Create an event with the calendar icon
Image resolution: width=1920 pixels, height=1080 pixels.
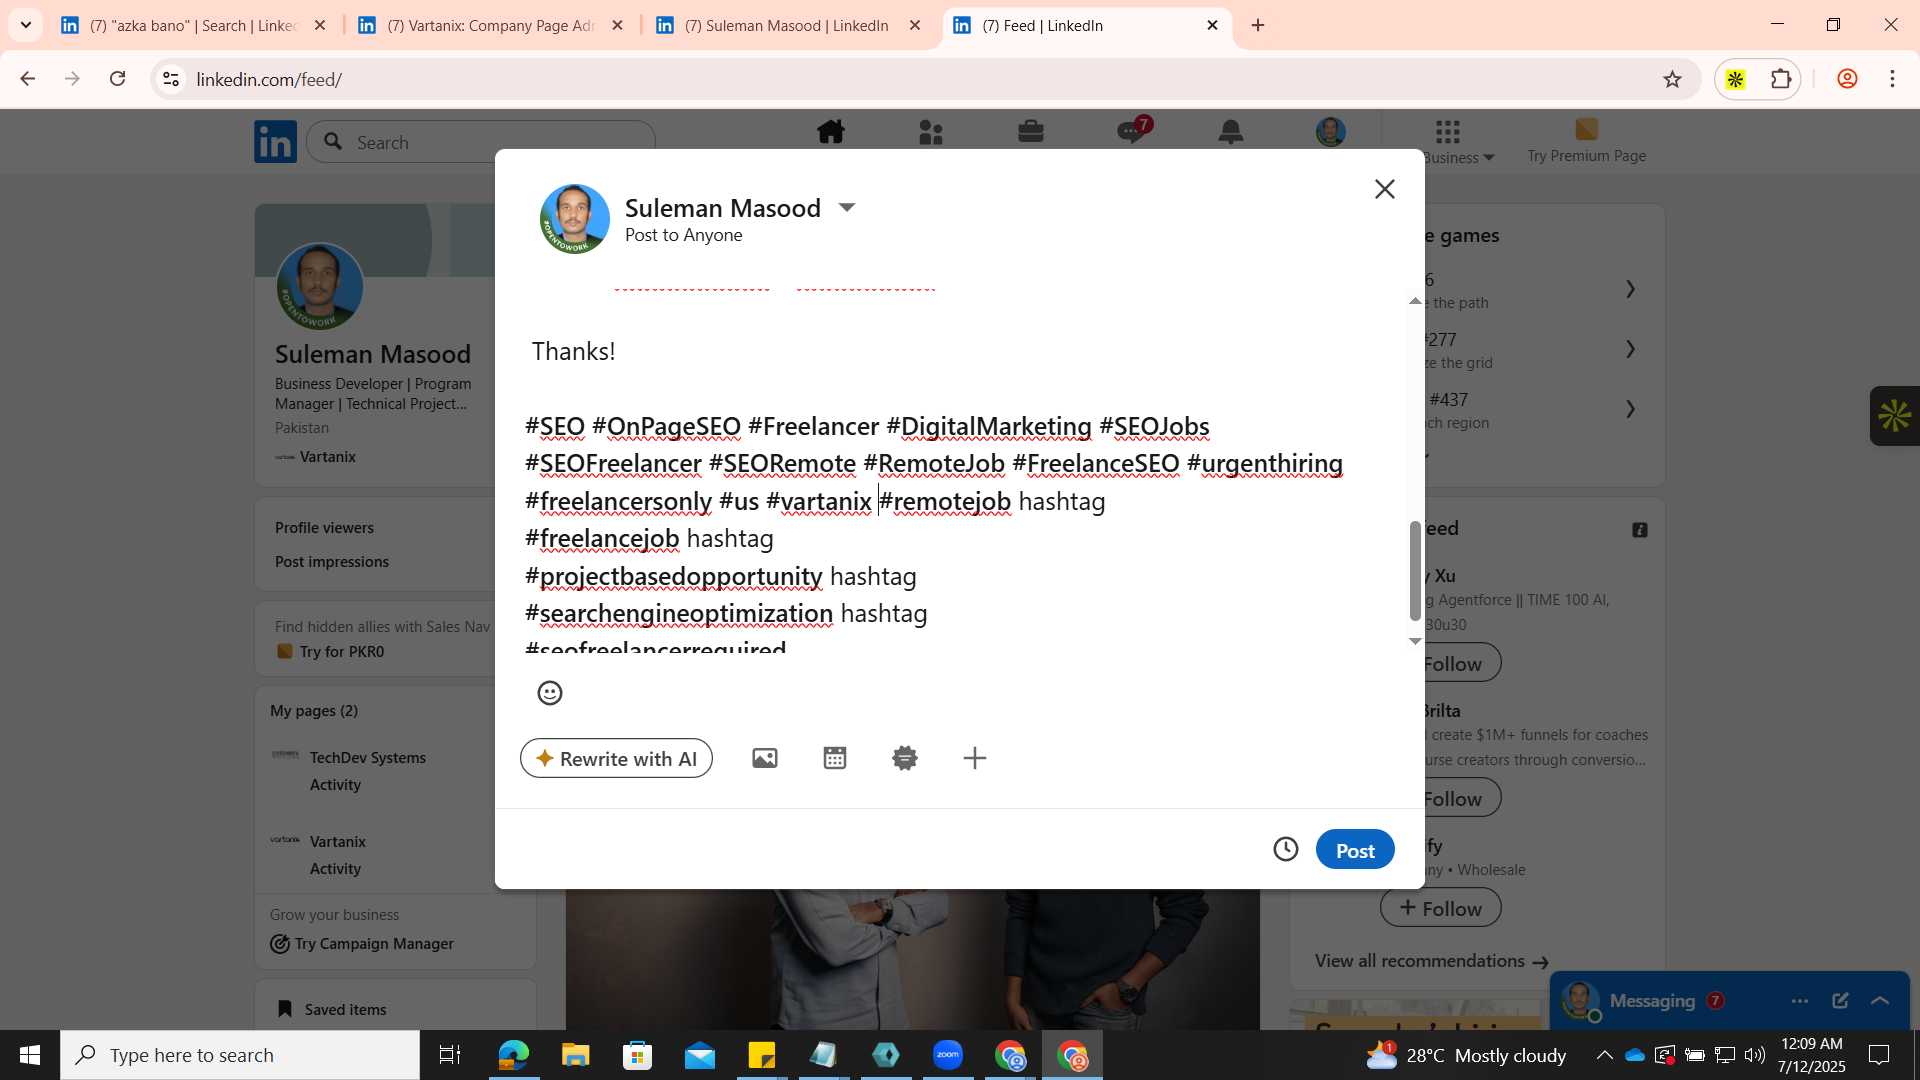pos(835,758)
